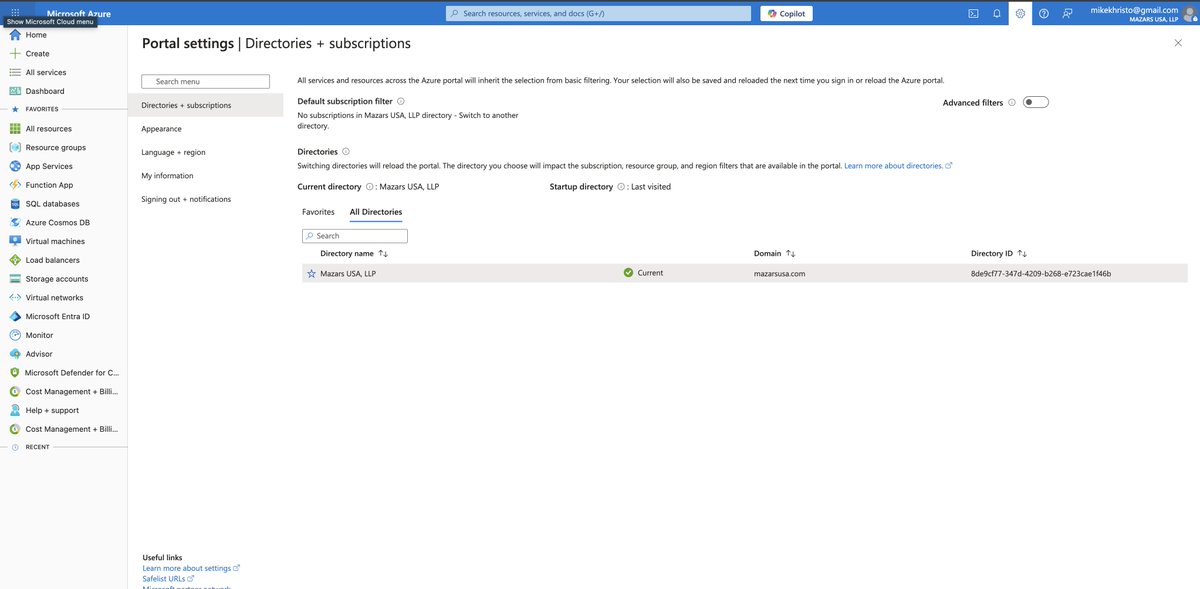Sort by Directory name column
The width and height of the screenshot is (1200, 589).
(354, 254)
